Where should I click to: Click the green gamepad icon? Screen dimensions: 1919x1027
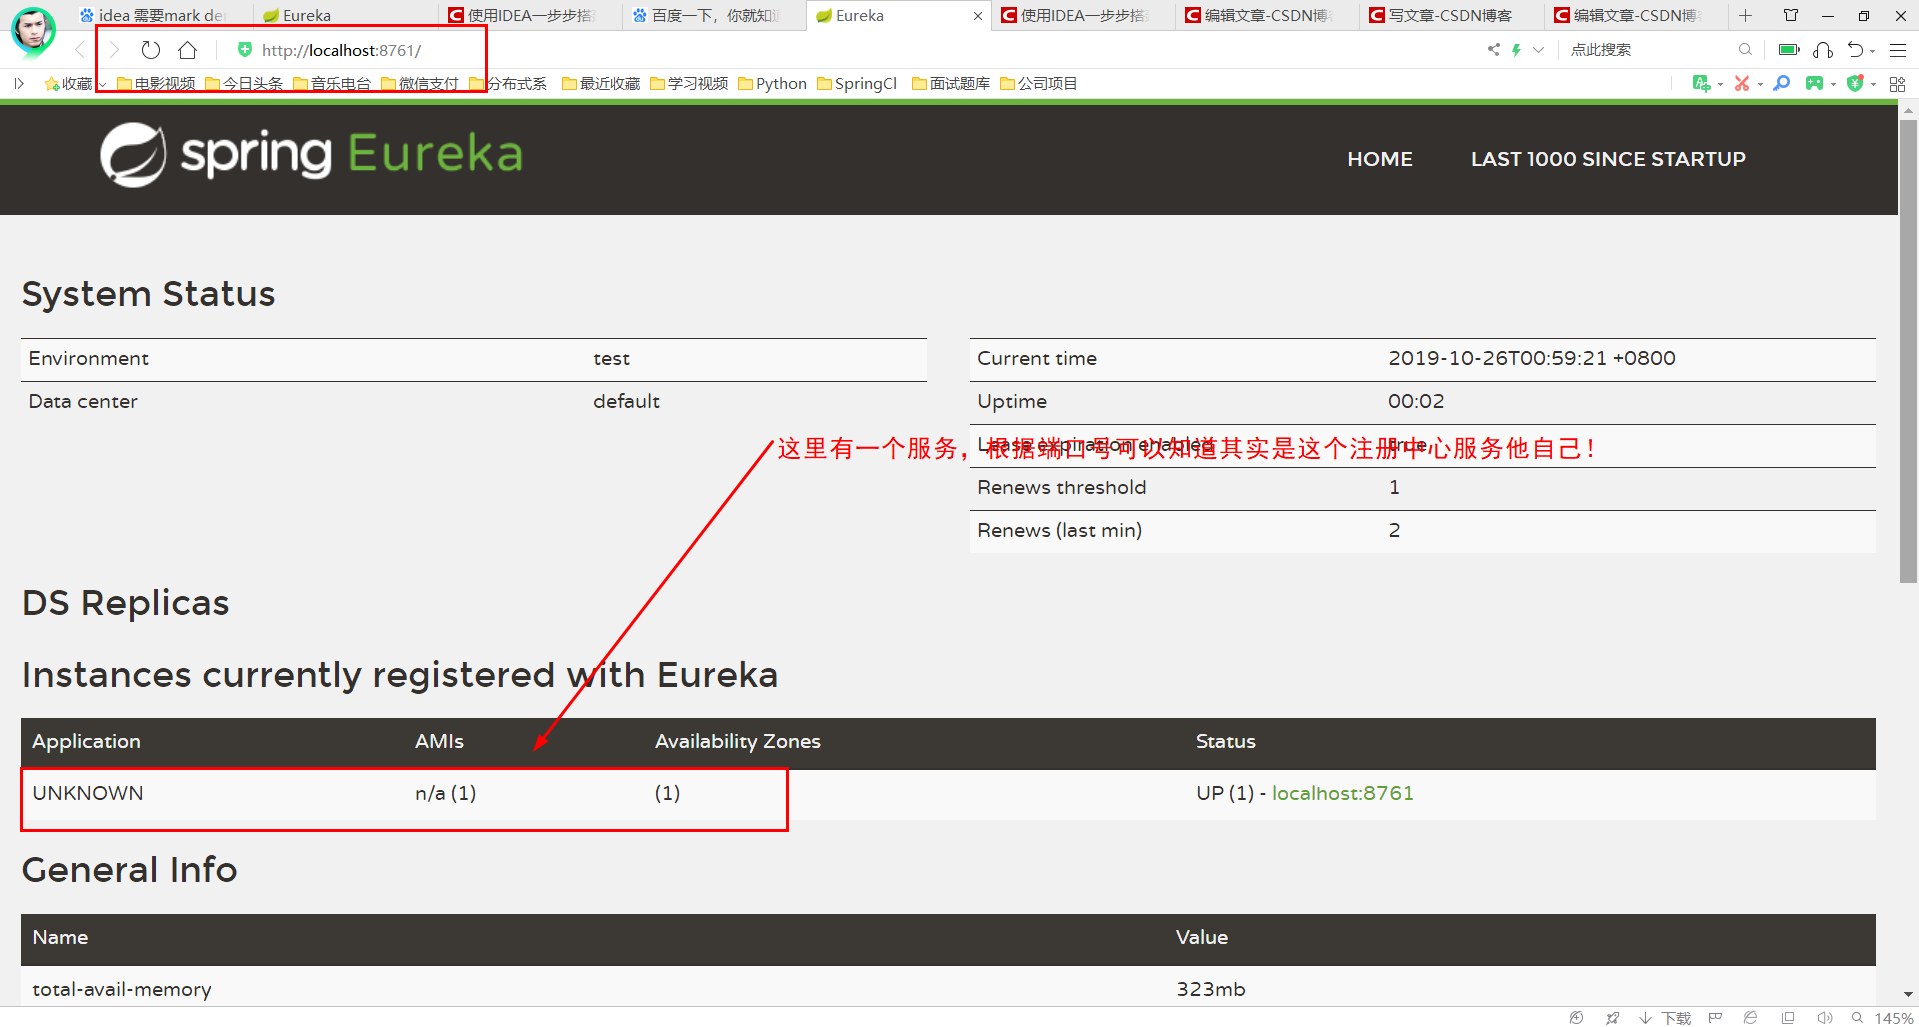[x=1814, y=83]
